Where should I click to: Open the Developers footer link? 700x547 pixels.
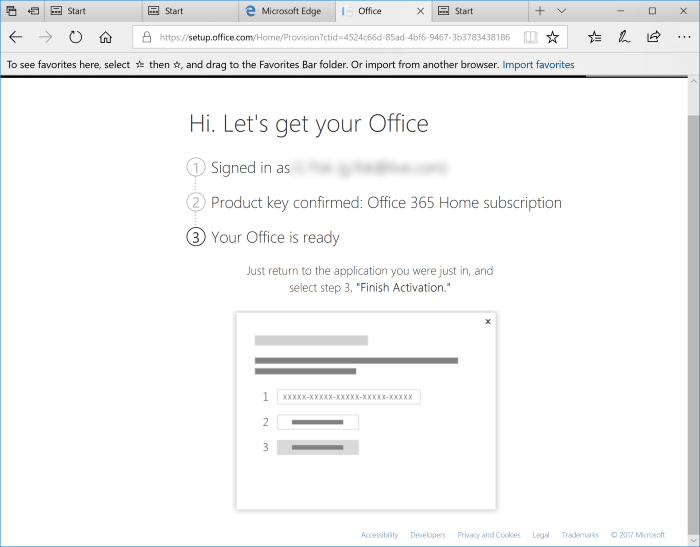click(428, 534)
